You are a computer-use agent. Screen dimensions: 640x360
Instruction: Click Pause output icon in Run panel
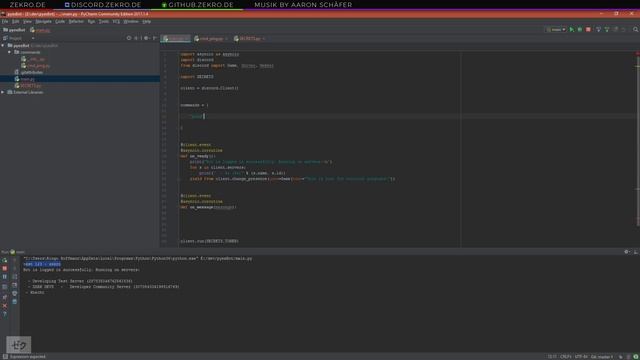(x=4, y=277)
